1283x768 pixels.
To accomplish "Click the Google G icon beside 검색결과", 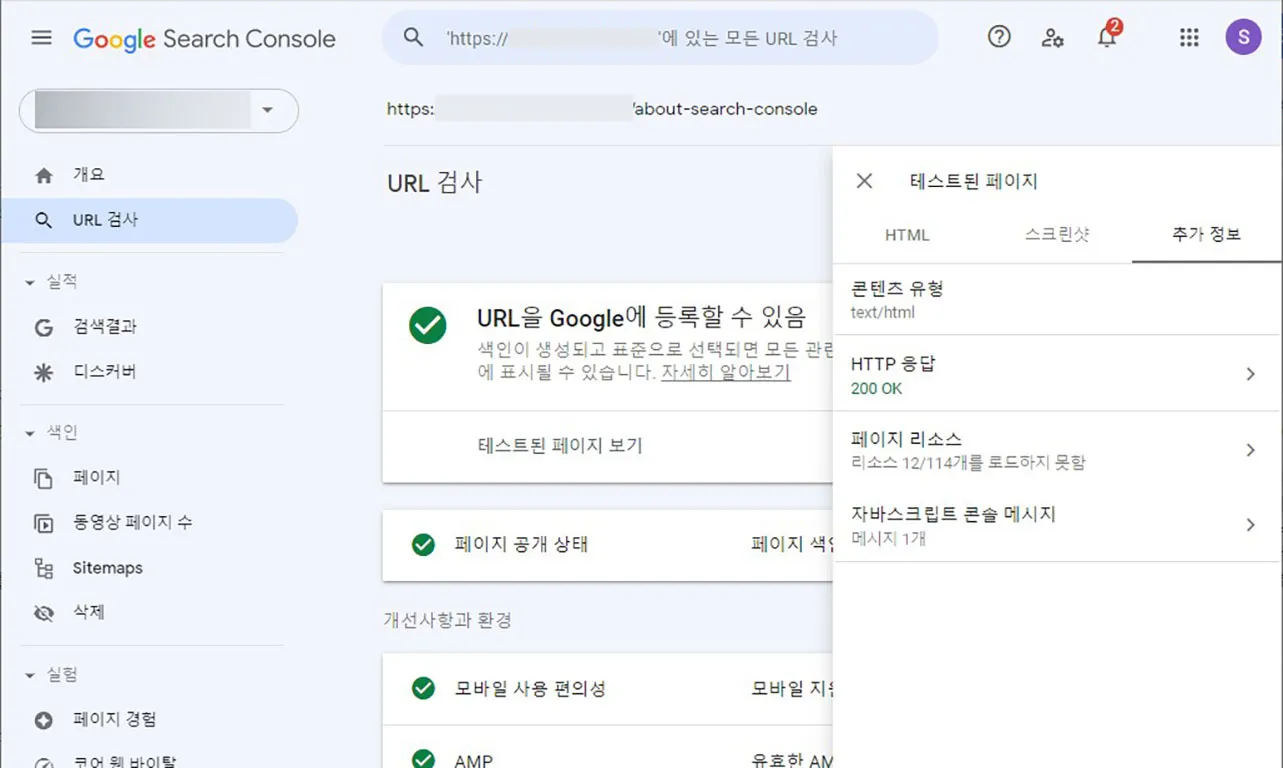I will click(43, 327).
